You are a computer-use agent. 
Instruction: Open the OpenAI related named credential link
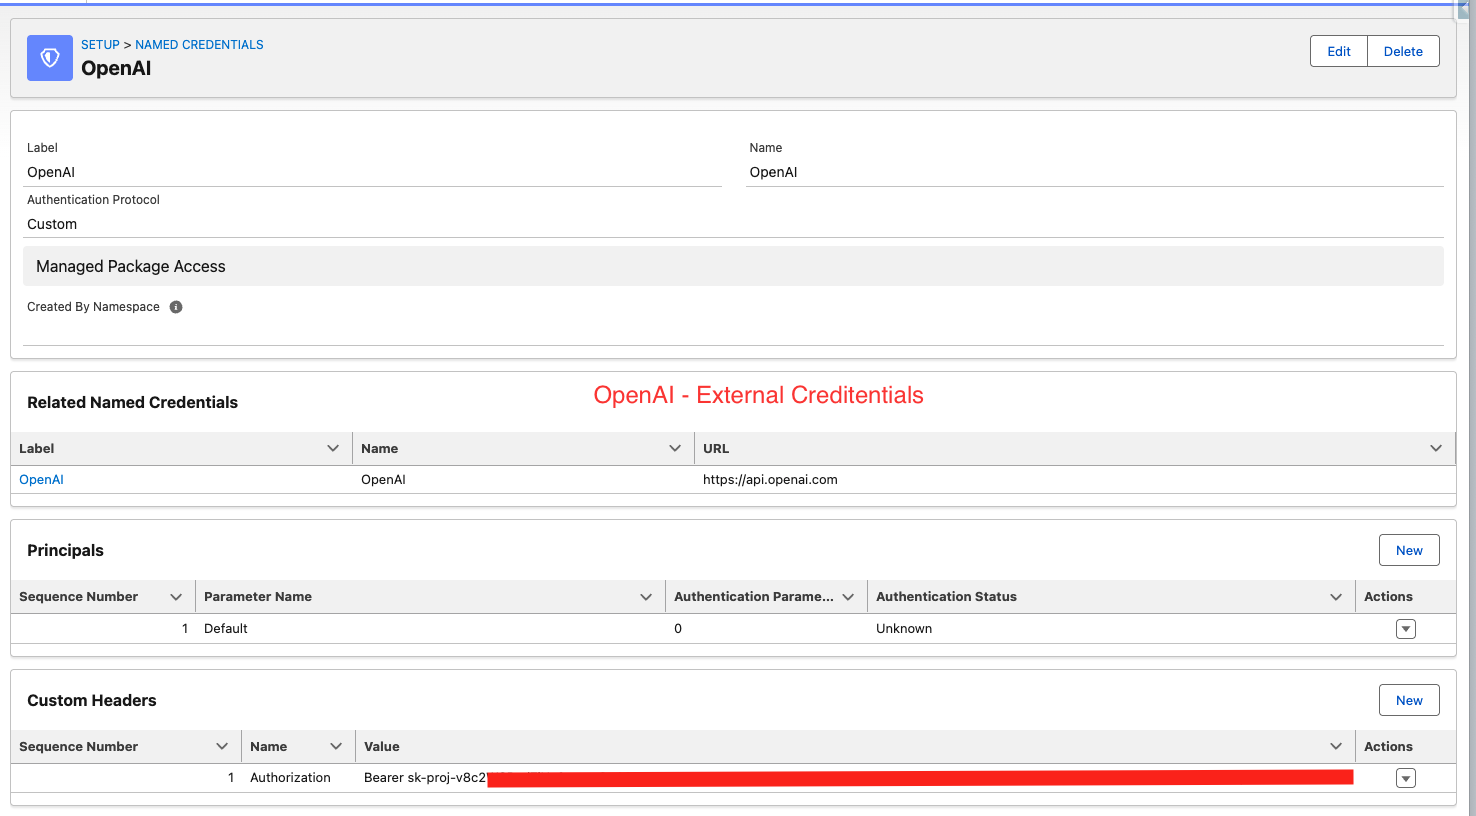pos(42,480)
